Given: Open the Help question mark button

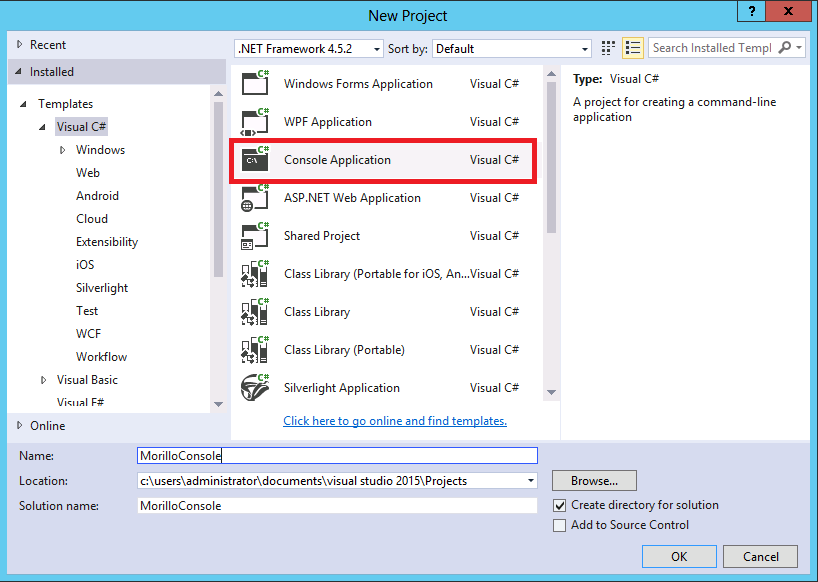Looking at the screenshot, I should 751,11.
